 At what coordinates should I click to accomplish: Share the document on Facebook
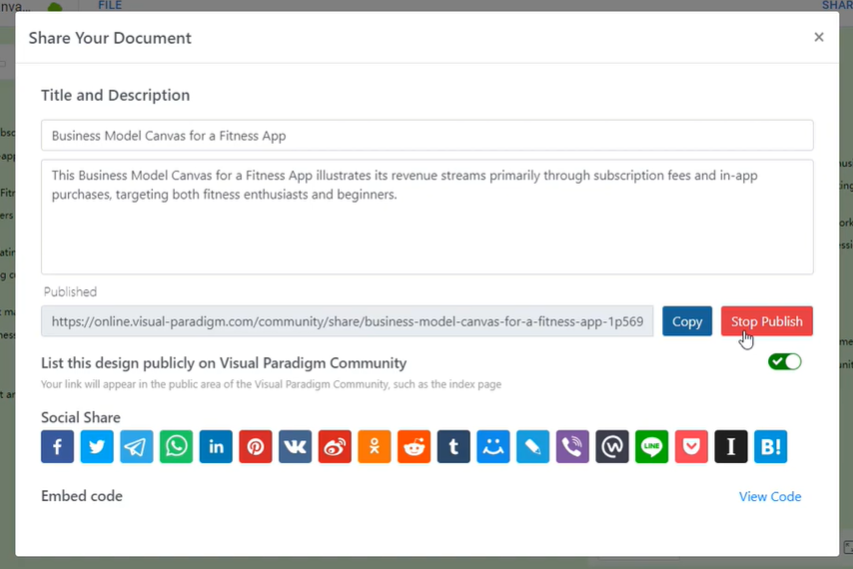(x=57, y=446)
